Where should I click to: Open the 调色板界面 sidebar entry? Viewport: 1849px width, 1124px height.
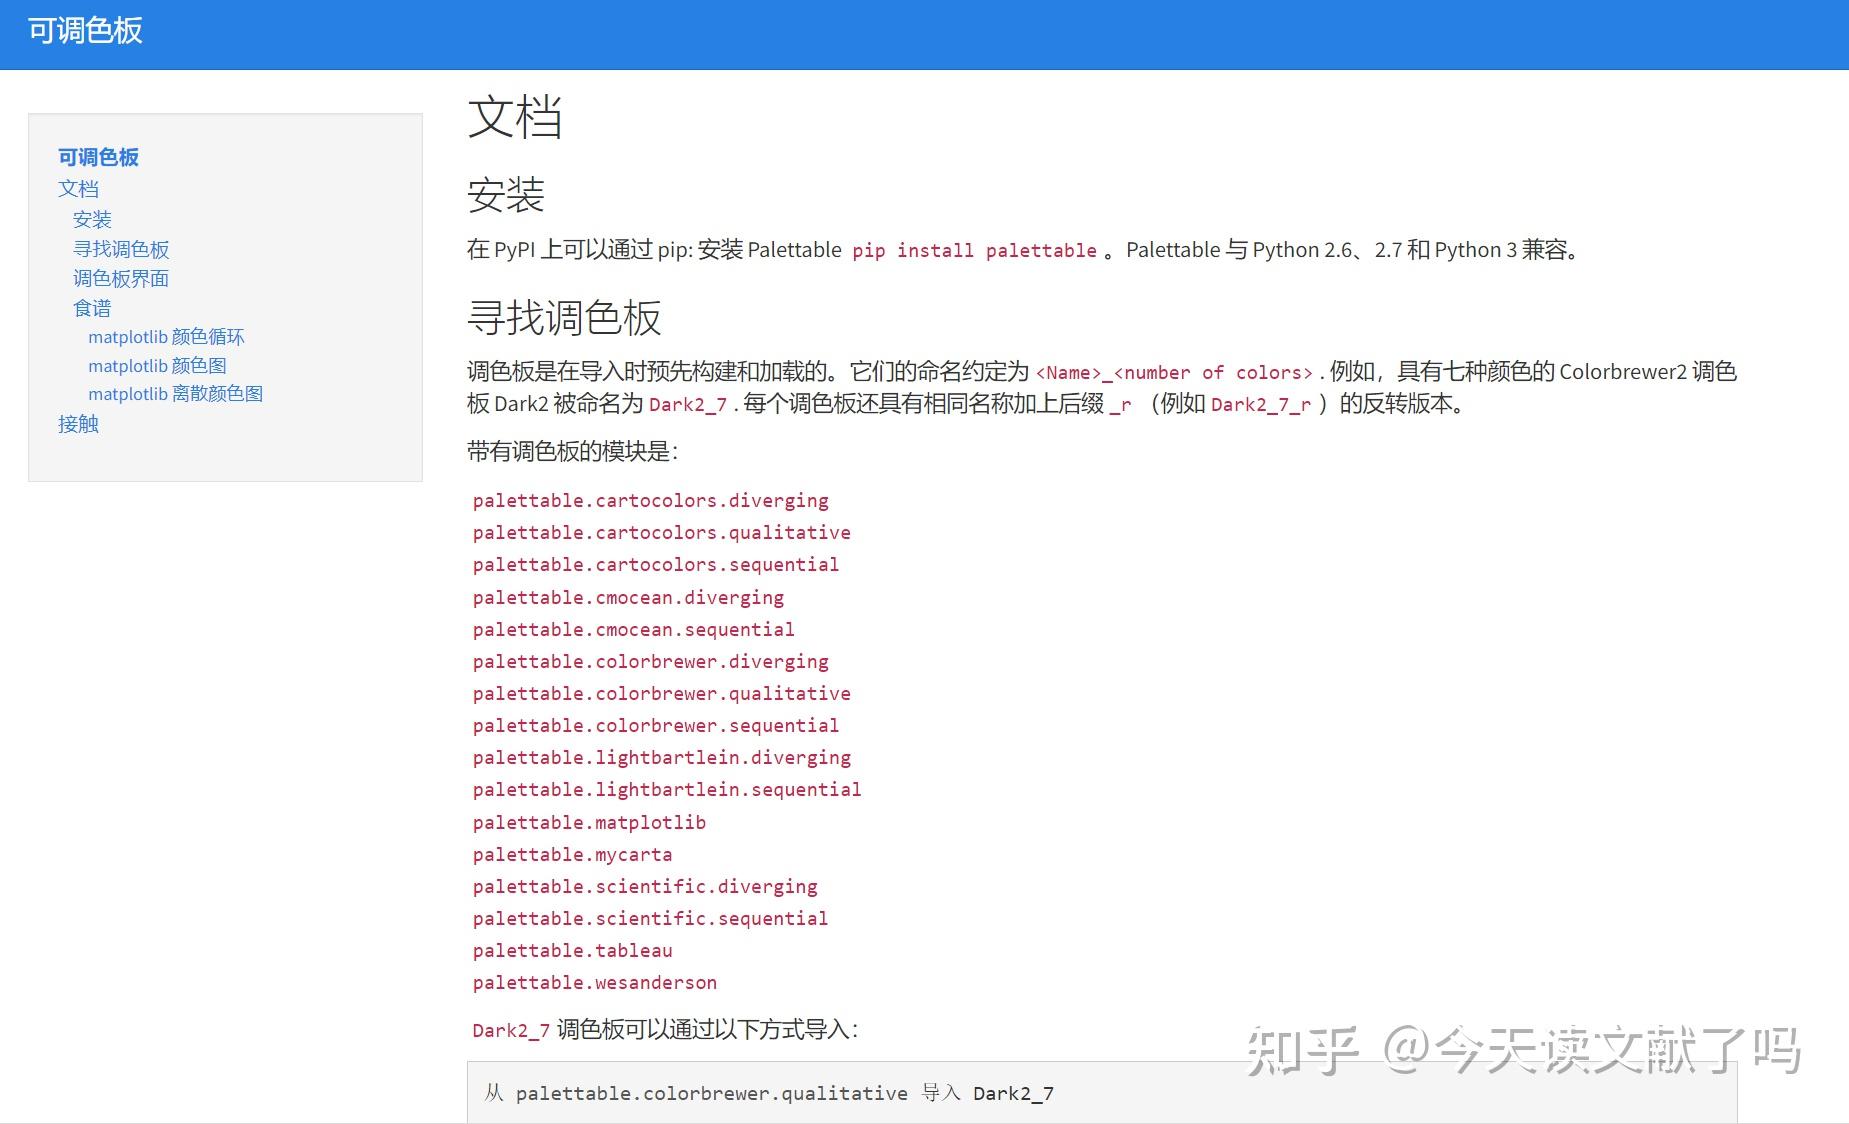(x=121, y=278)
